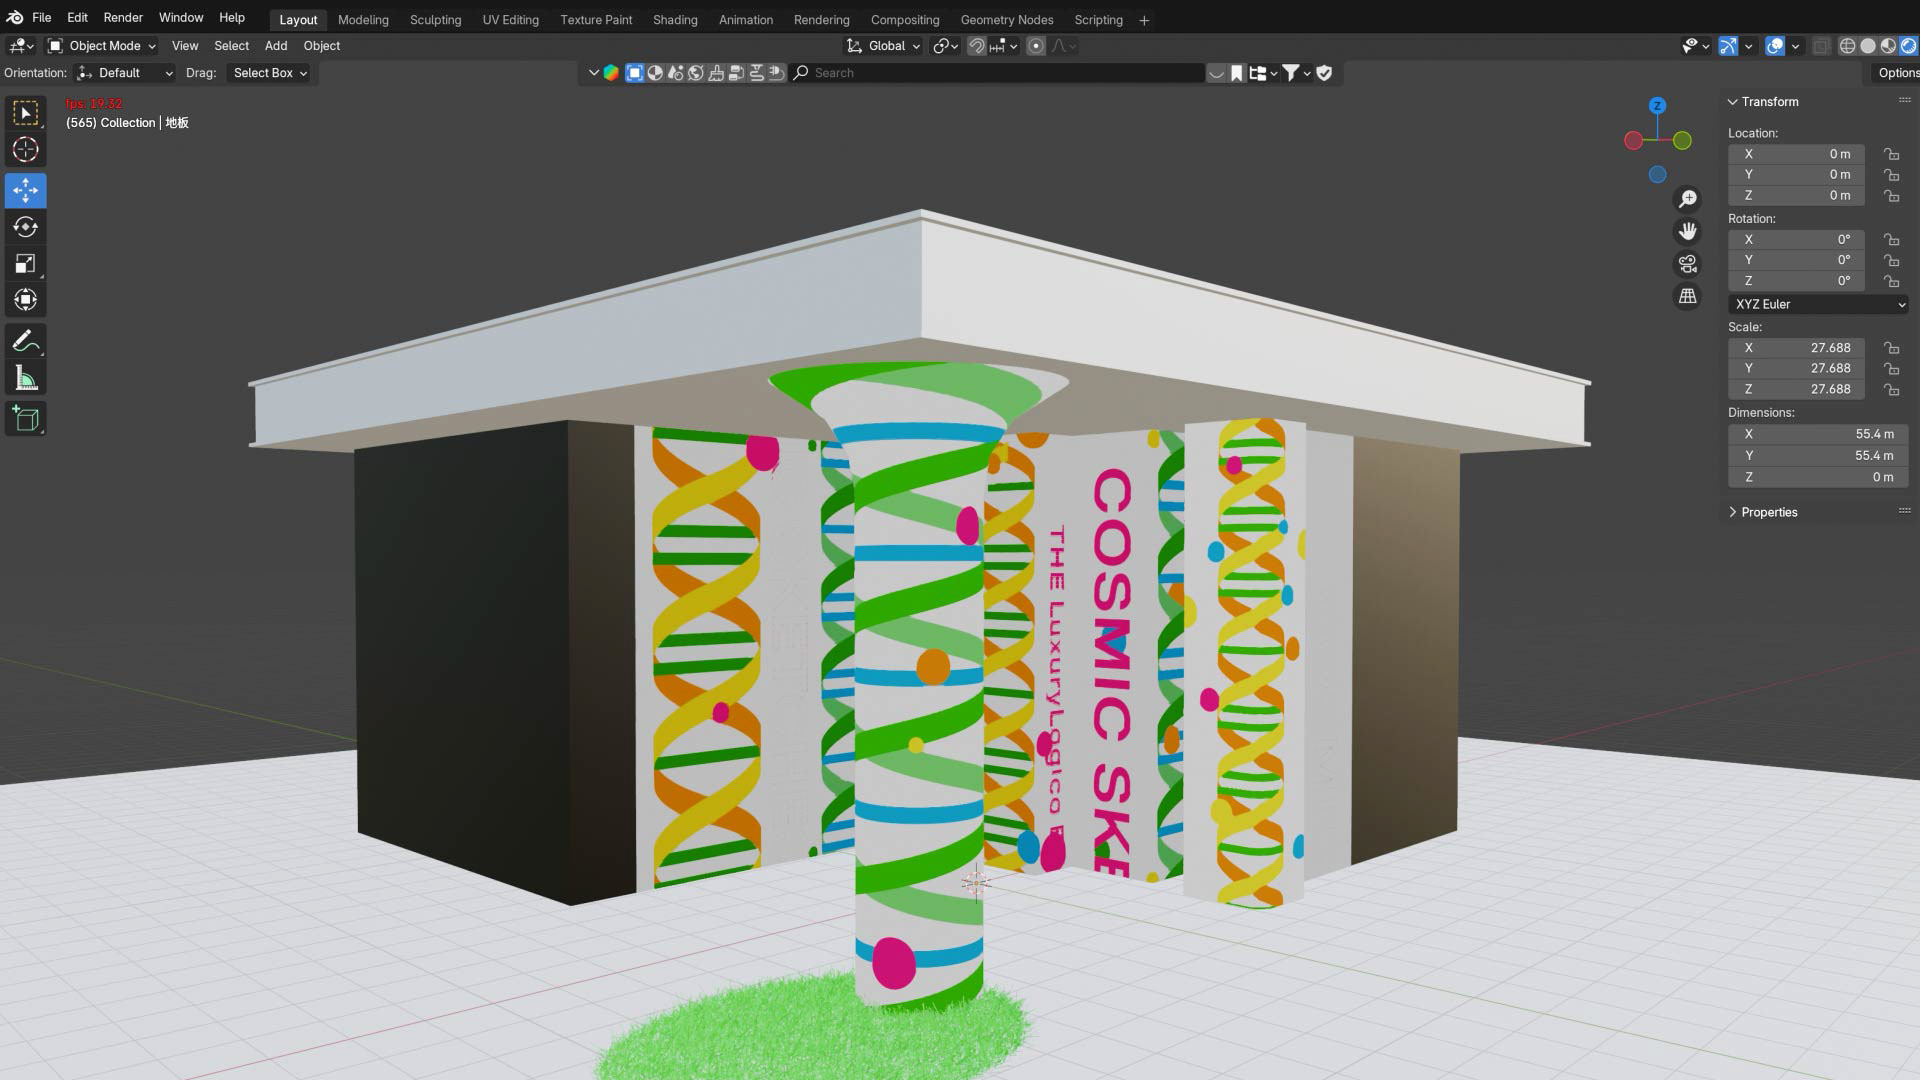Choose the Add Cube tool
The height and width of the screenshot is (1080, 1920).
pos(25,418)
